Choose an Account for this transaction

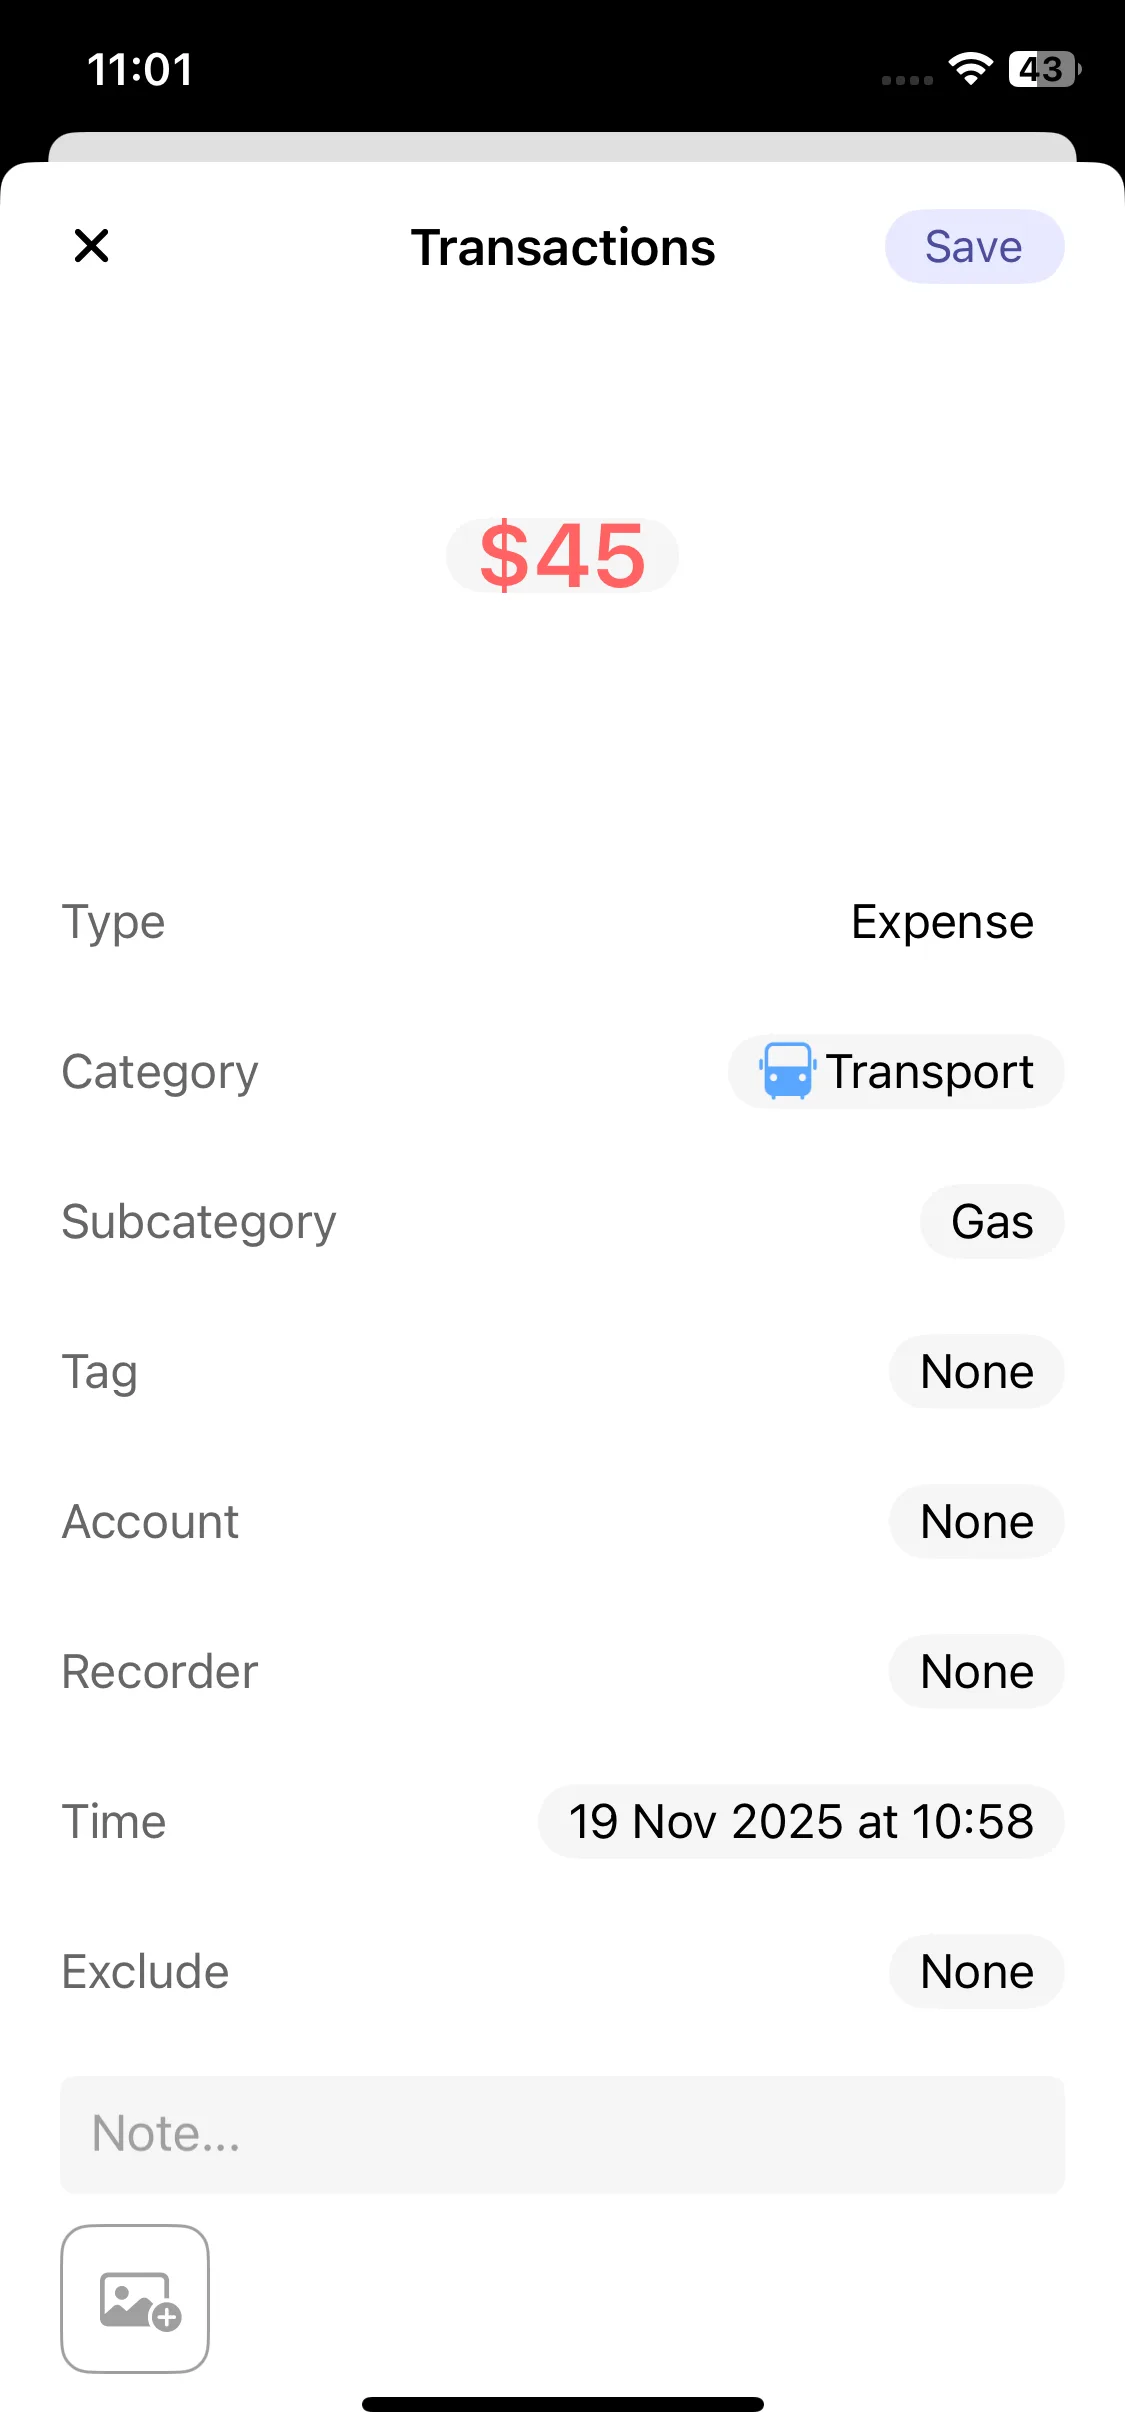[x=976, y=1522]
